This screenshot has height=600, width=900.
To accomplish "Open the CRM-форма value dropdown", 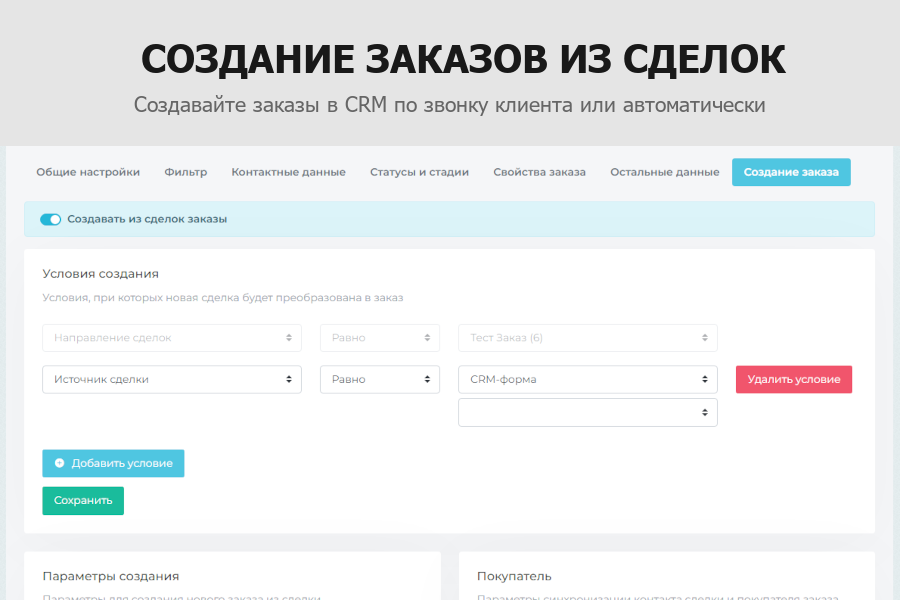I will pos(587,379).
